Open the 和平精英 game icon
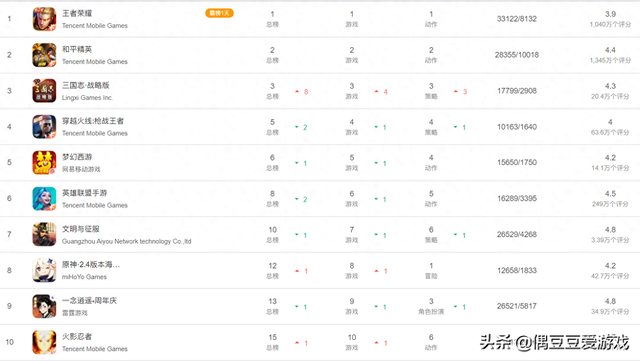The width and height of the screenshot is (640, 361). click(x=44, y=55)
